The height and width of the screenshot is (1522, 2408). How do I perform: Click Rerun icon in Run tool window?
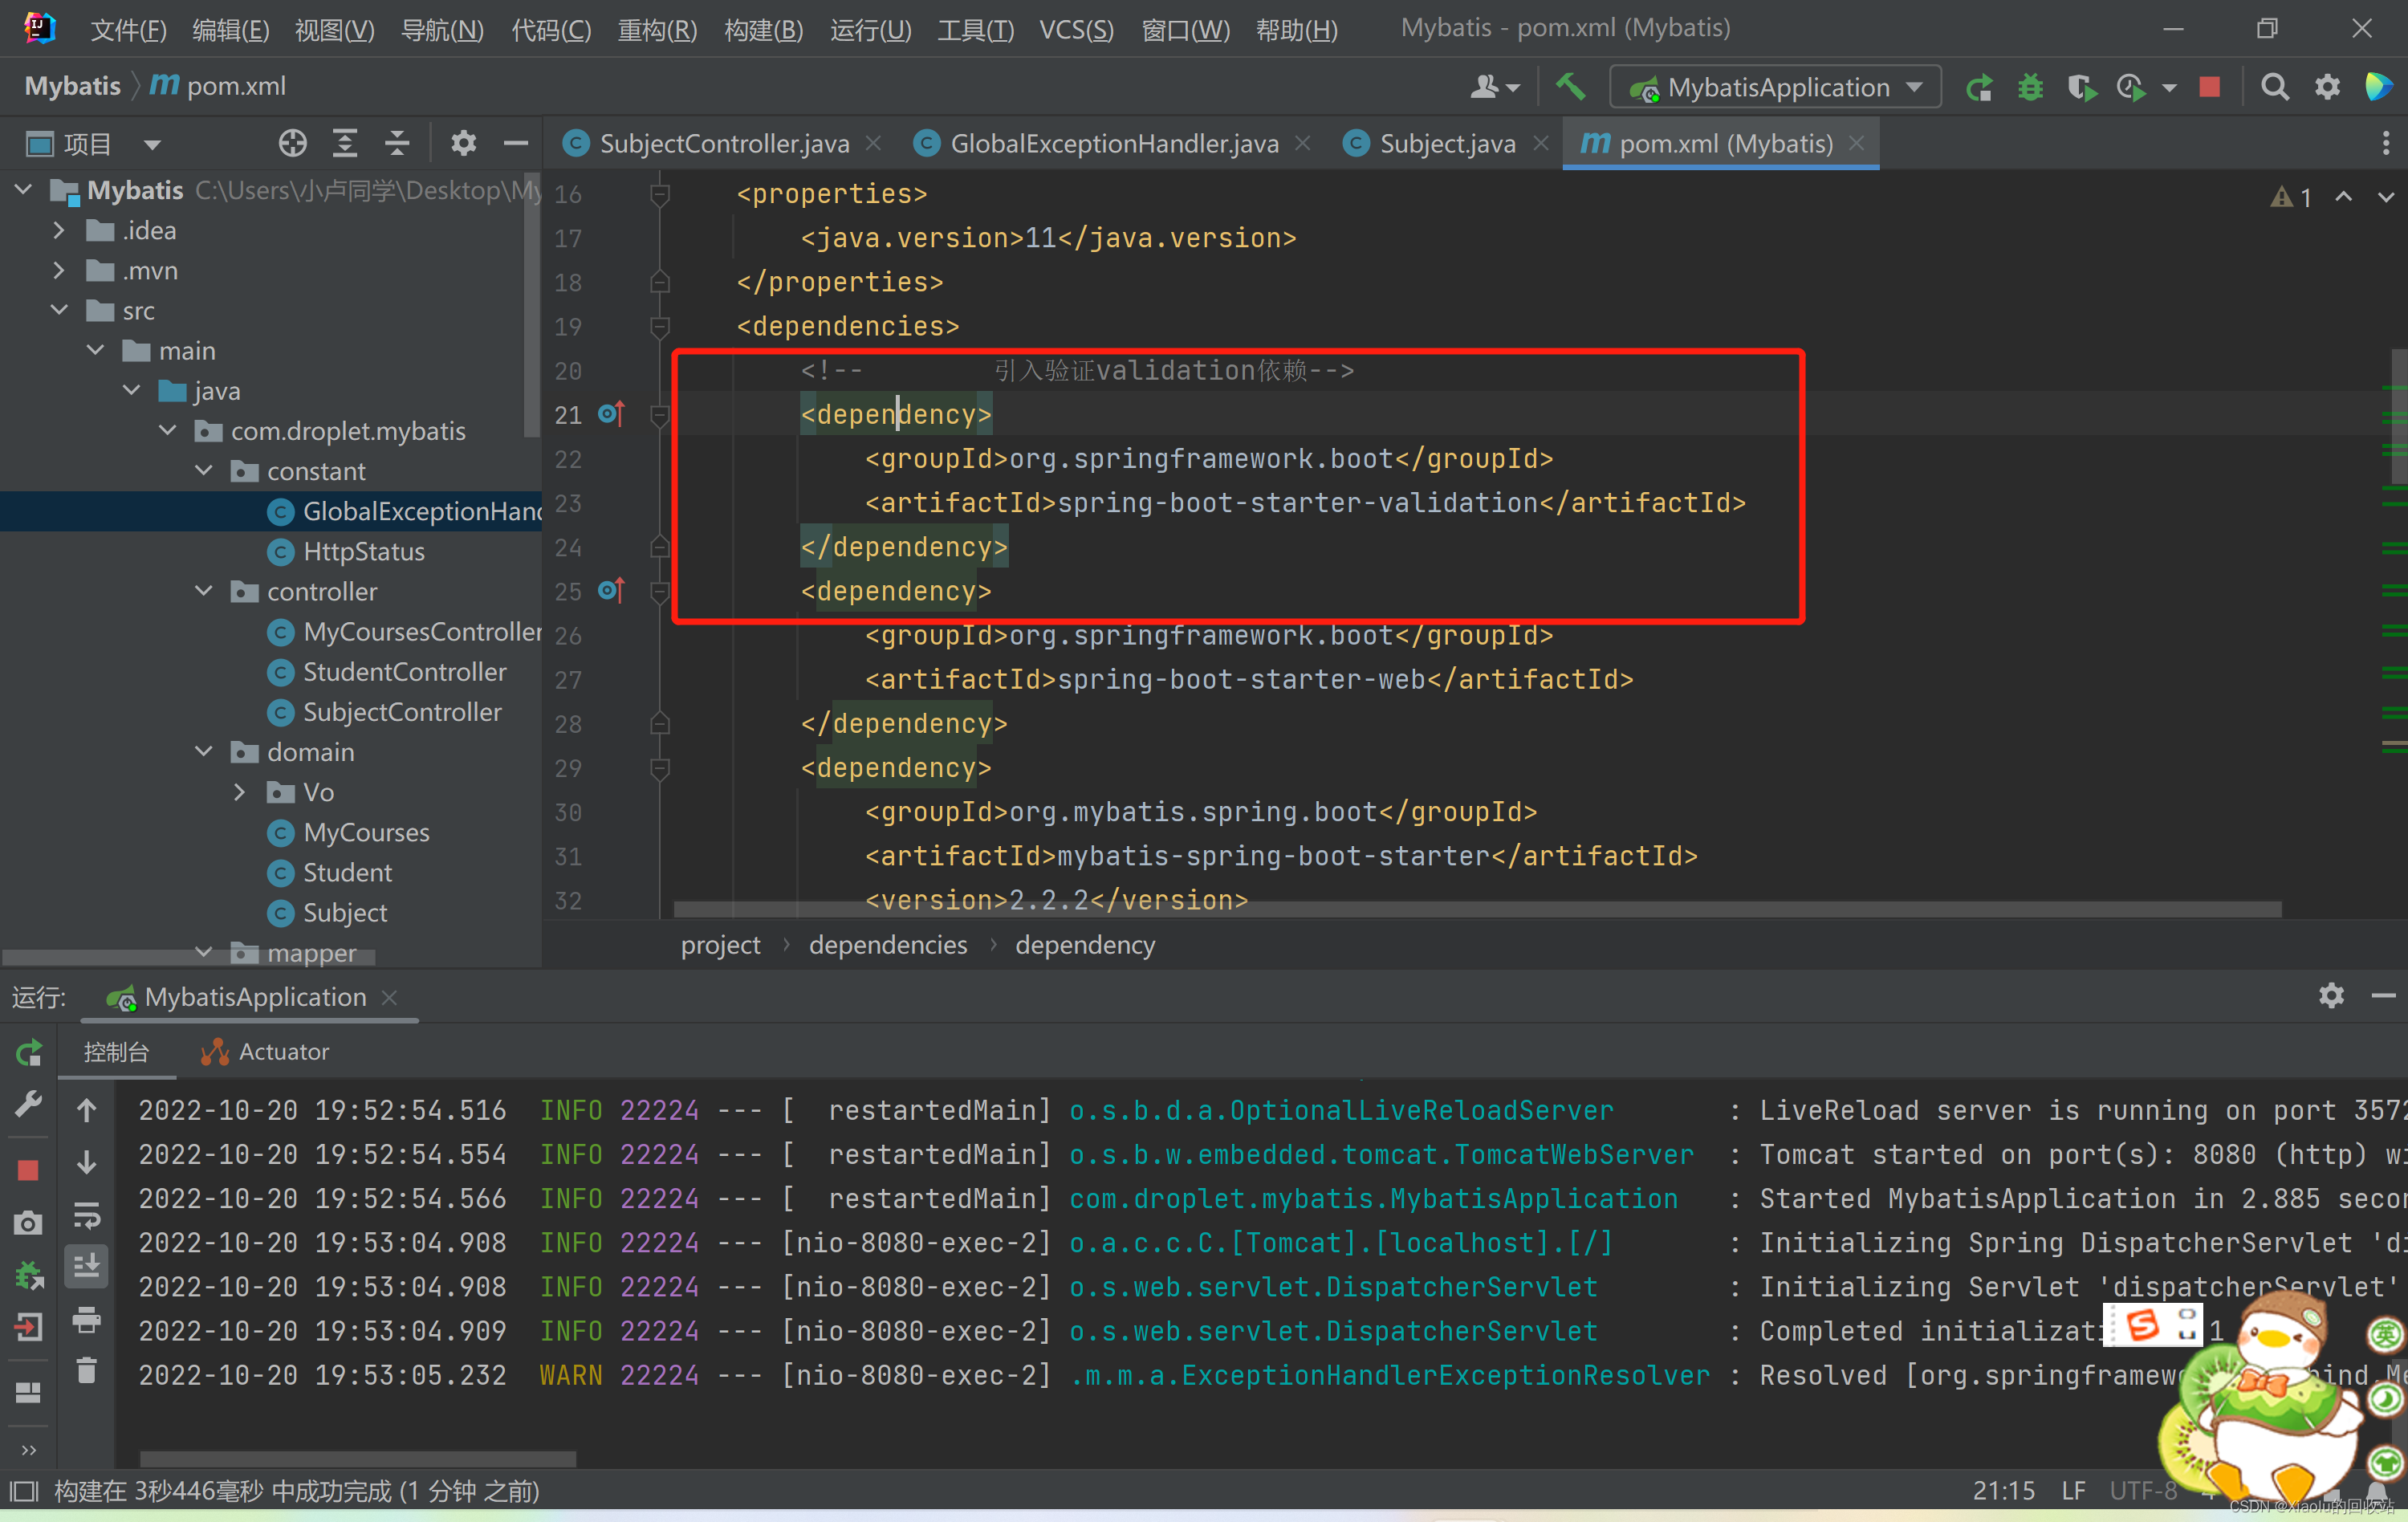(29, 1052)
